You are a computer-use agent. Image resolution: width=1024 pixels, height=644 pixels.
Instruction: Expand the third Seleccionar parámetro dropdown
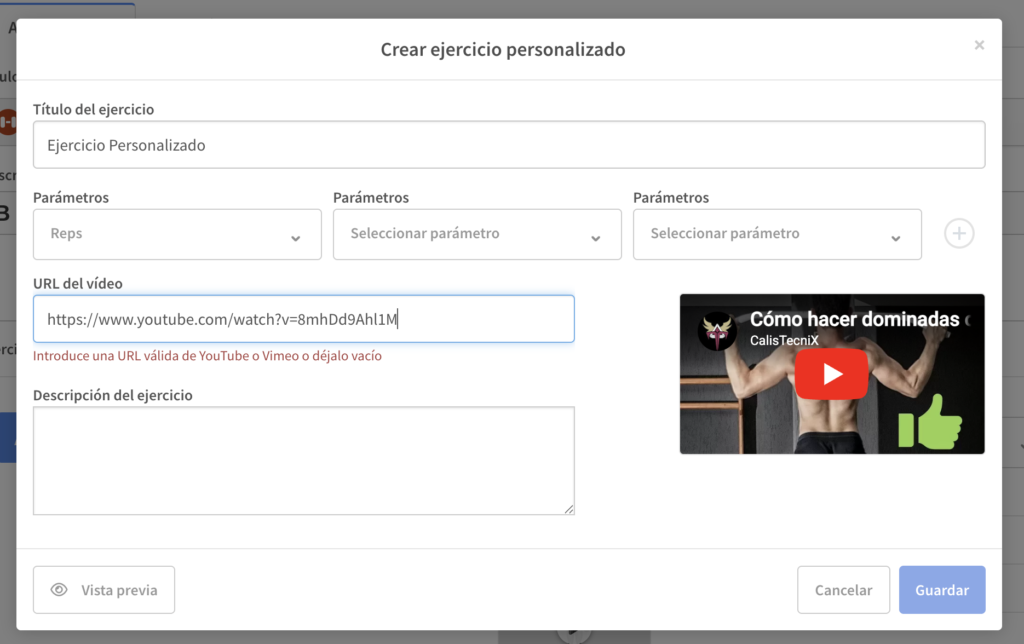(777, 234)
